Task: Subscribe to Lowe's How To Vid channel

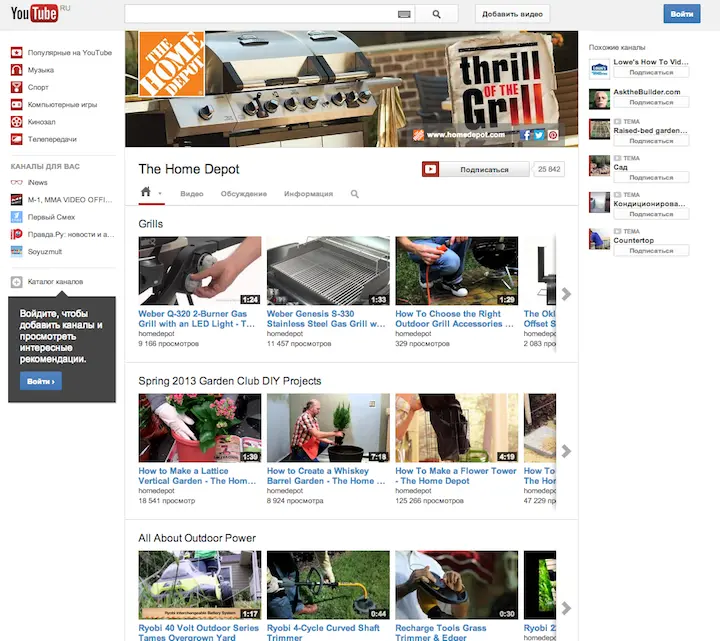Action: [651, 73]
